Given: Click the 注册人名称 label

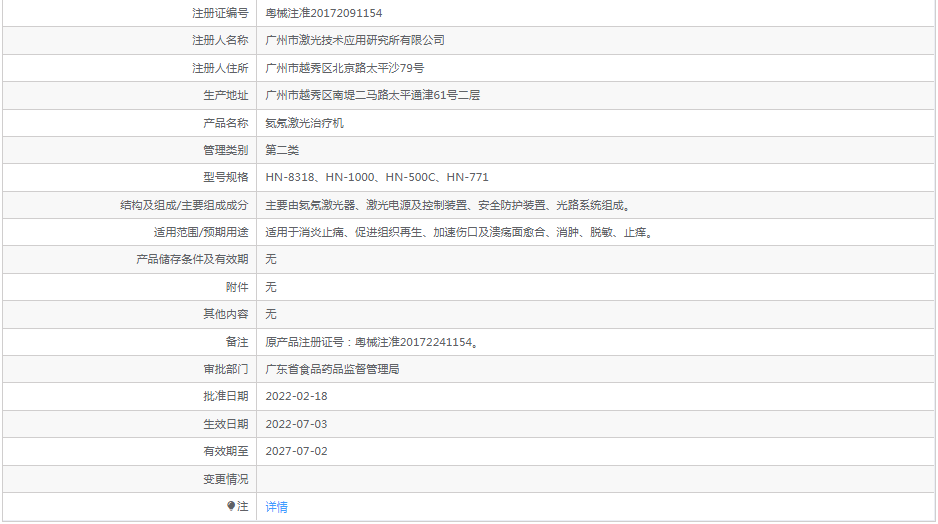Looking at the screenshot, I should point(220,40).
